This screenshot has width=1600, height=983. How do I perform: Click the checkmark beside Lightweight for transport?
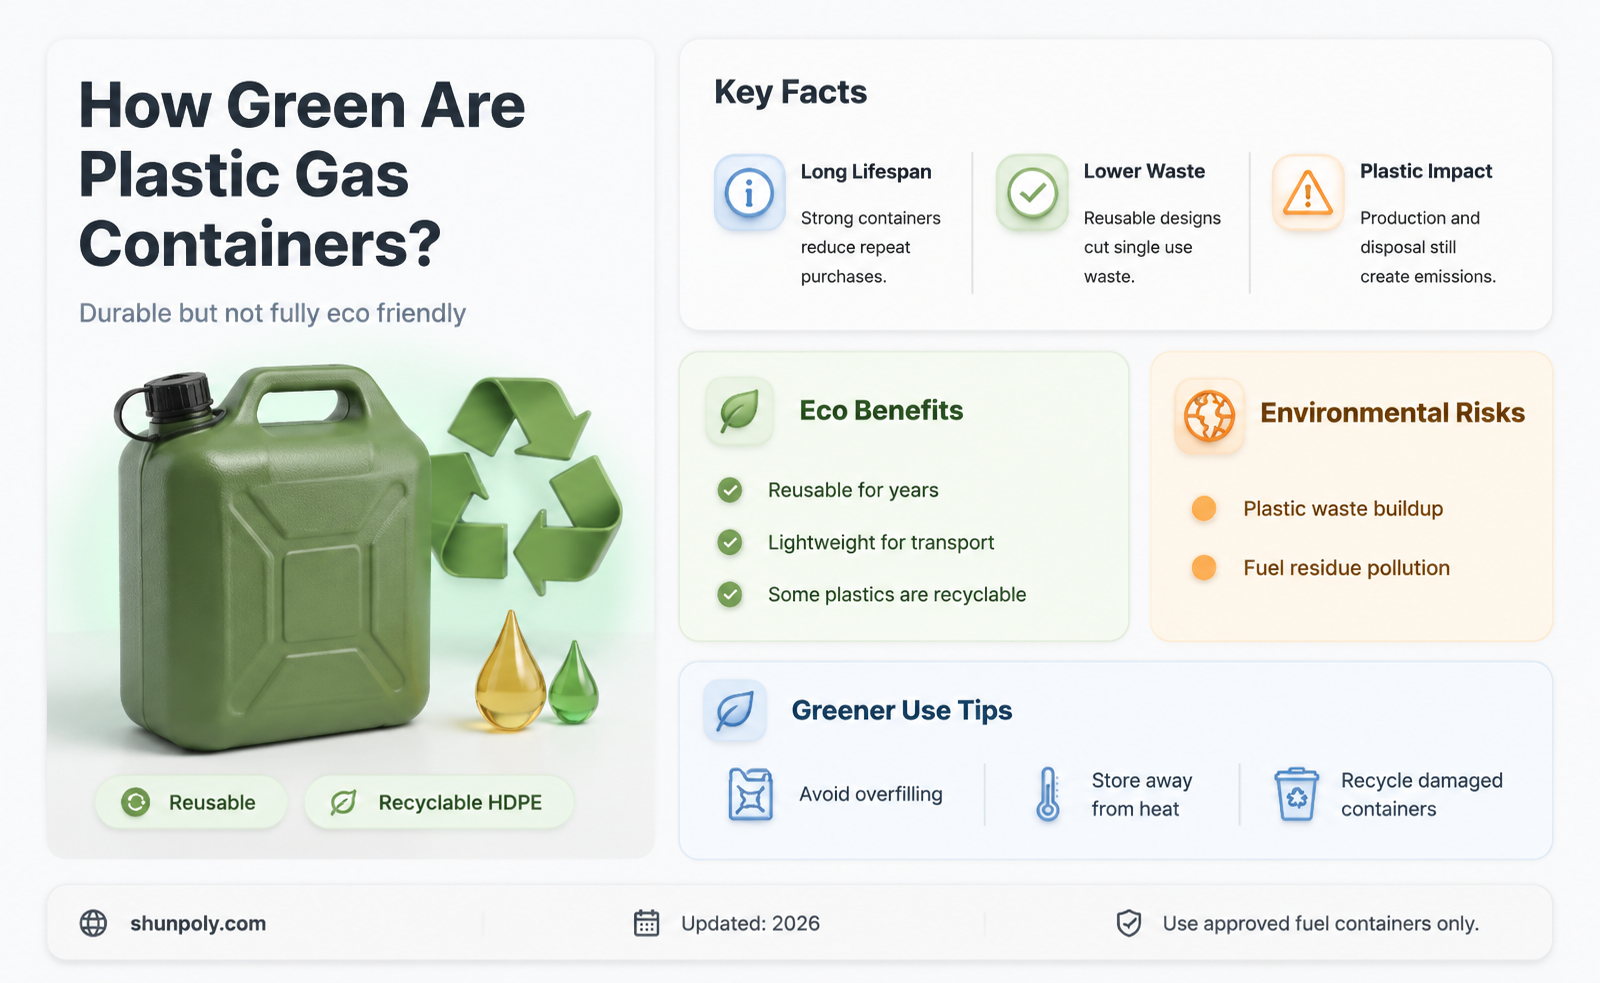tap(730, 542)
